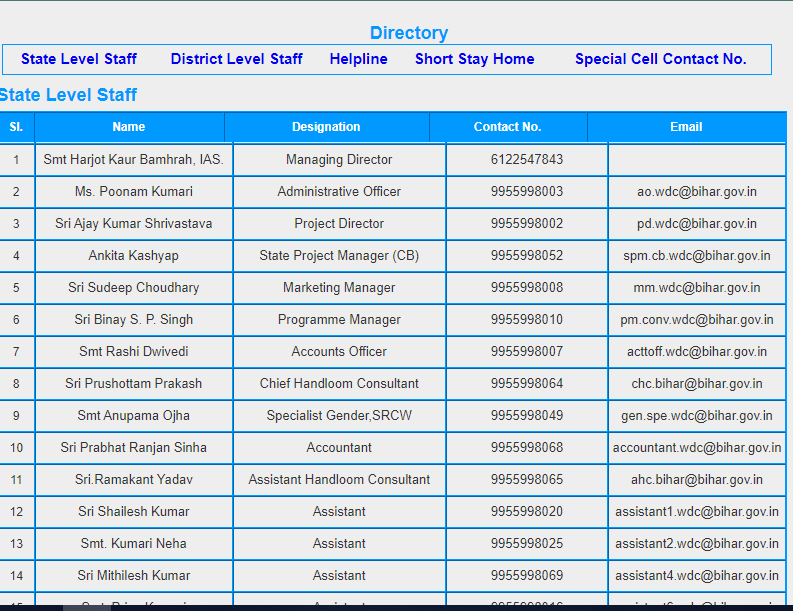Click the Directory page heading
The image size is (793, 611).
click(x=408, y=33)
